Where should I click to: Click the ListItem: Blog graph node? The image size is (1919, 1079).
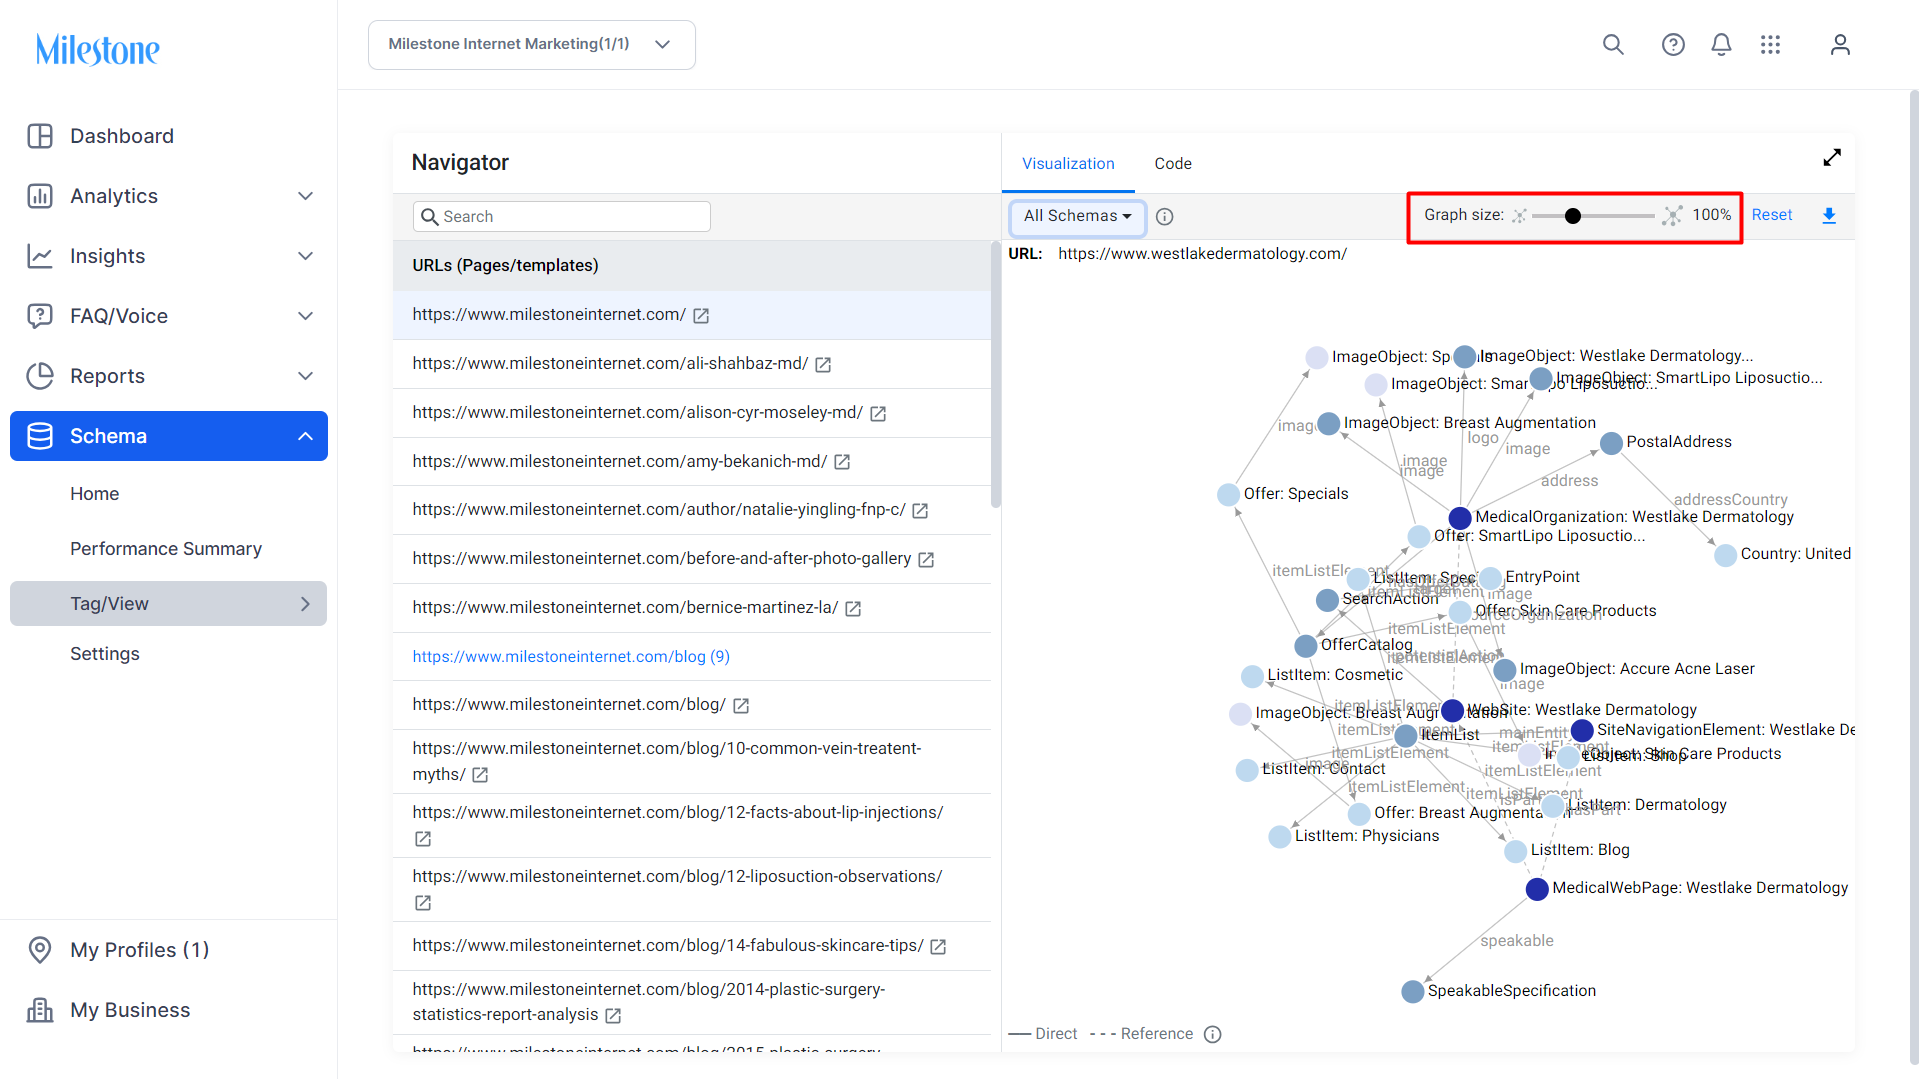point(1516,851)
